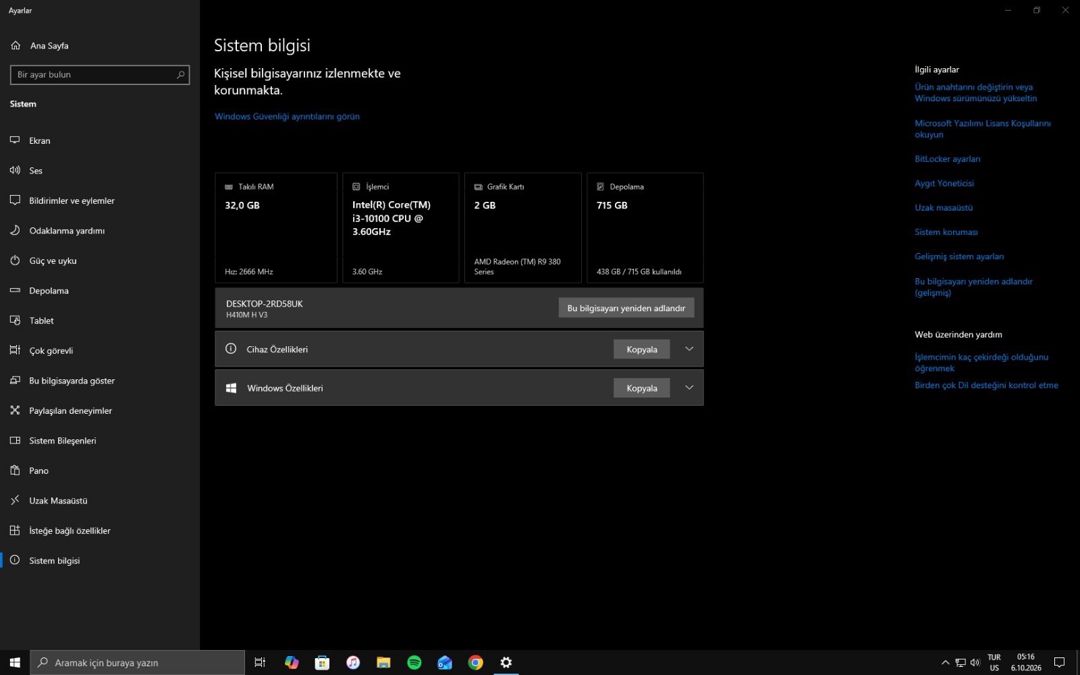Viewport: 1080px width, 675px height.
Task: Click the Güç ve uyku power icon
Action: point(15,260)
